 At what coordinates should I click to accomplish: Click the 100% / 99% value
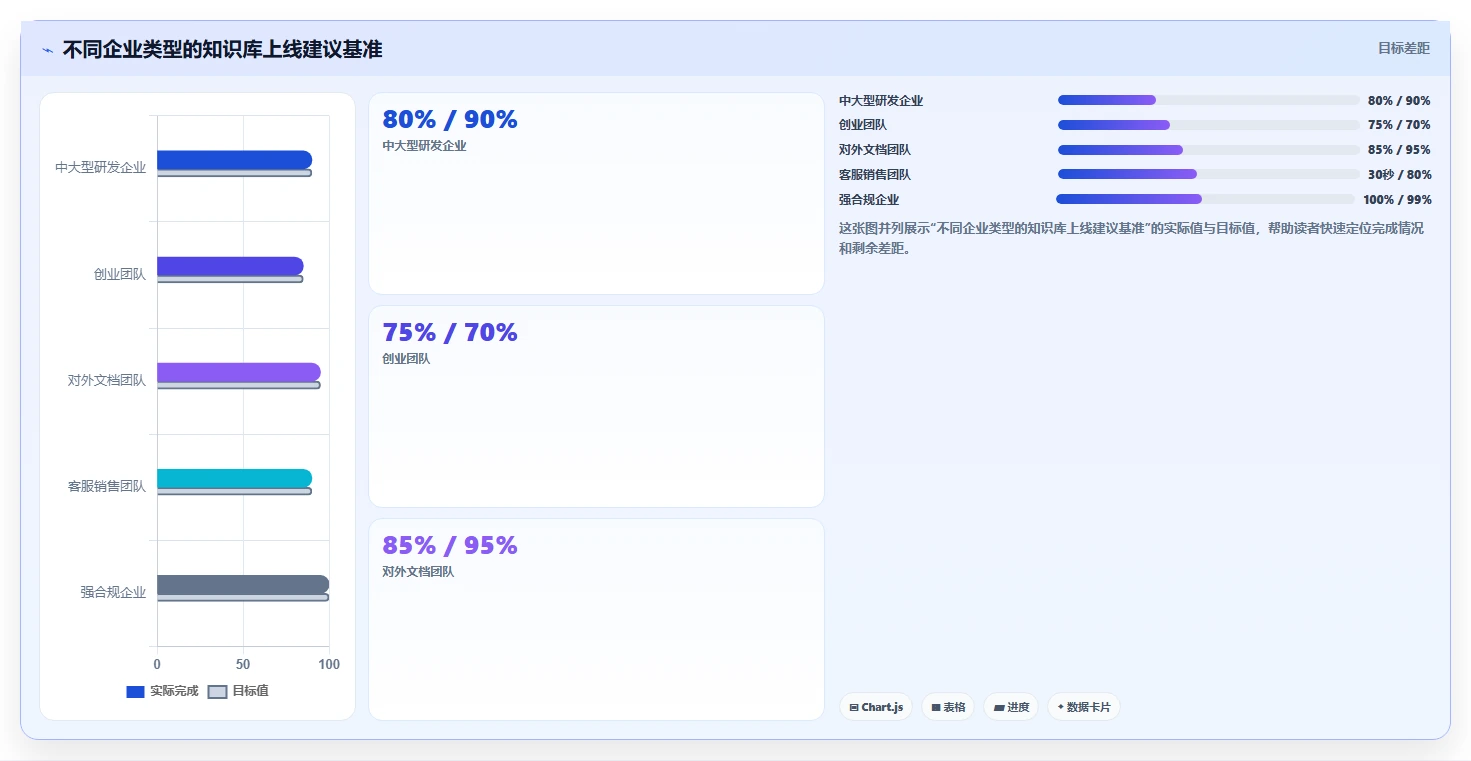(1397, 199)
